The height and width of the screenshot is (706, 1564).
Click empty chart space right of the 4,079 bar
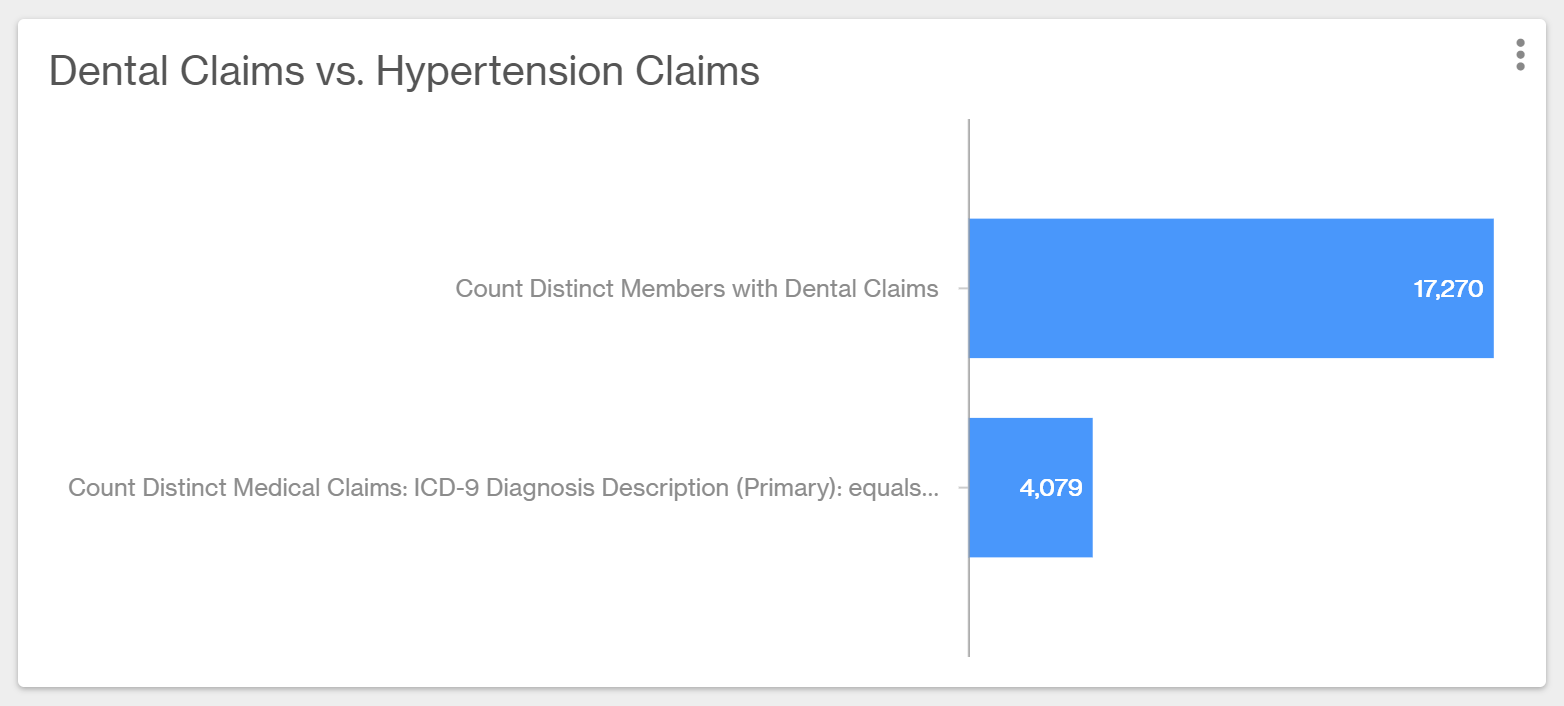(1300, 488)
